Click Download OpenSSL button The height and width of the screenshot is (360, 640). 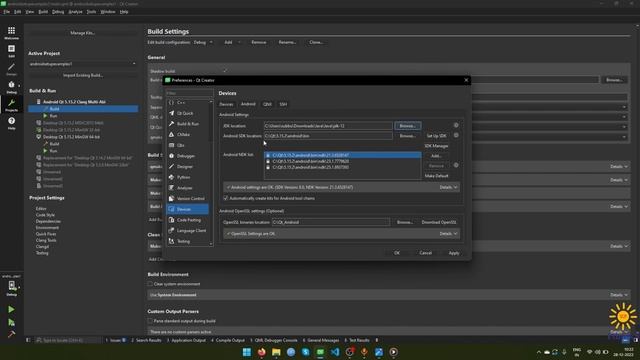click(x=439, y=222)
